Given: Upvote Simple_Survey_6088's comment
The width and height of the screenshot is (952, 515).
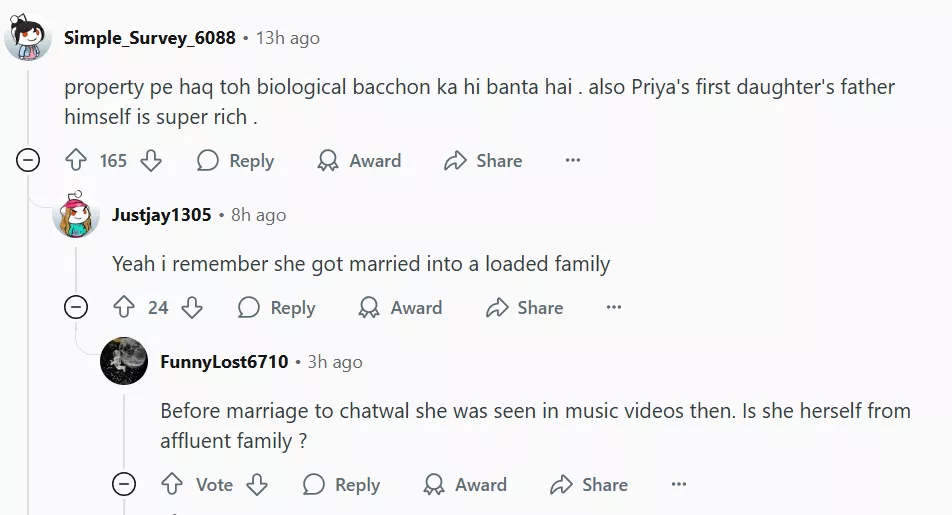Looking at the screenshot, I should pos(77,161).
